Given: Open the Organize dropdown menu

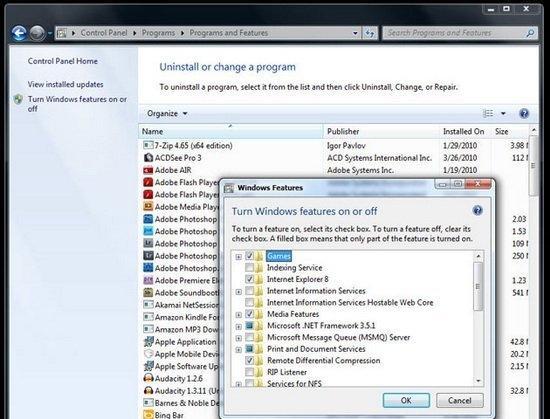Looking at the screenshot, I should click(x=167, y=114).
